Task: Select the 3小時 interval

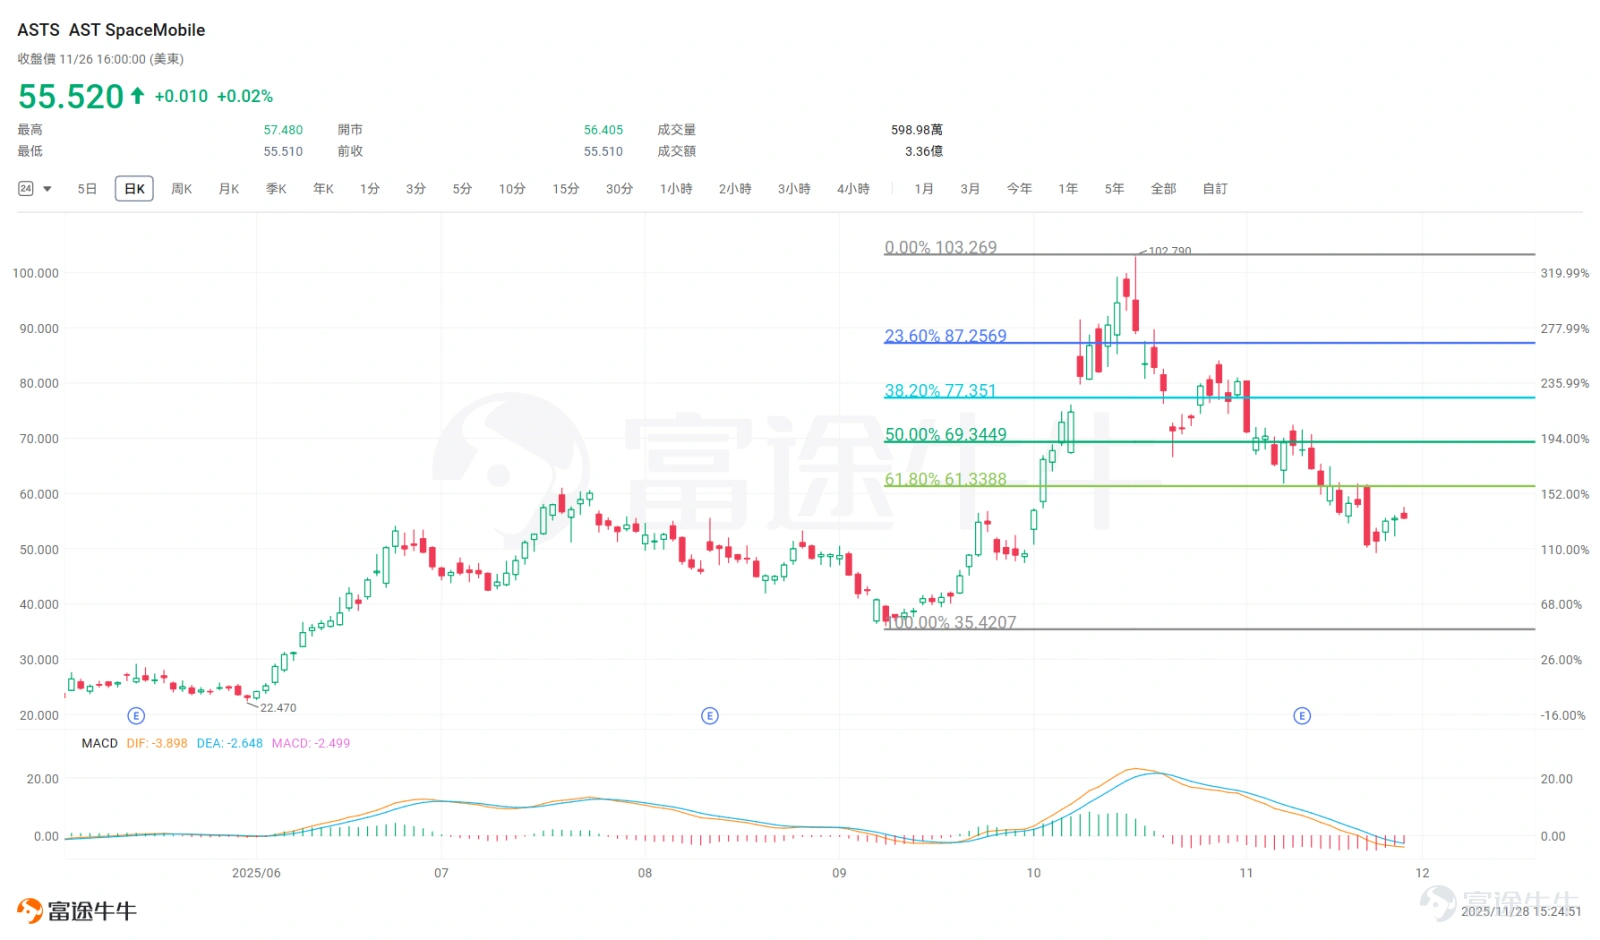Action: 794,188
